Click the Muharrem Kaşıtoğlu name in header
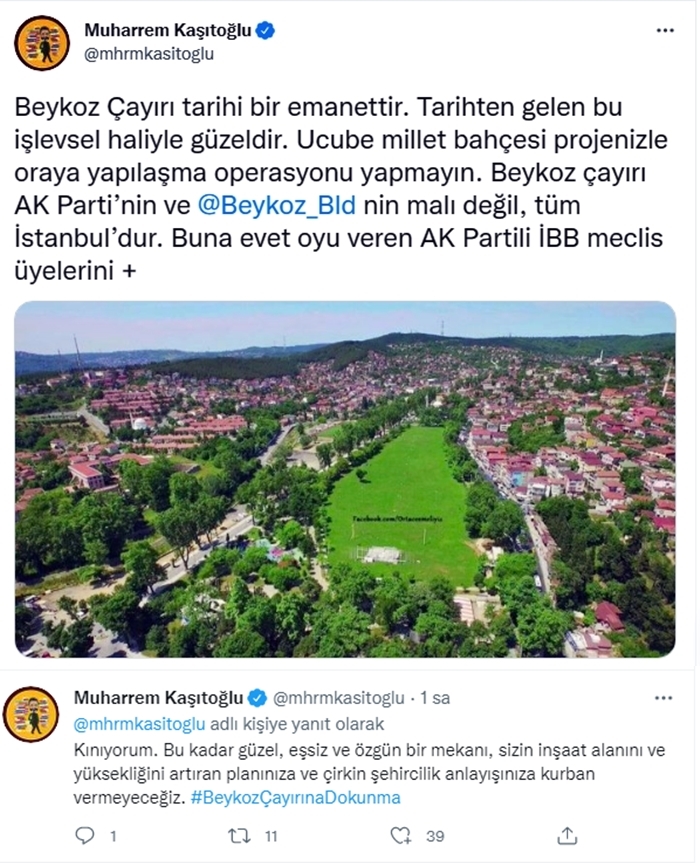This screenshot has width=700, height=863. tap(168, 30)
